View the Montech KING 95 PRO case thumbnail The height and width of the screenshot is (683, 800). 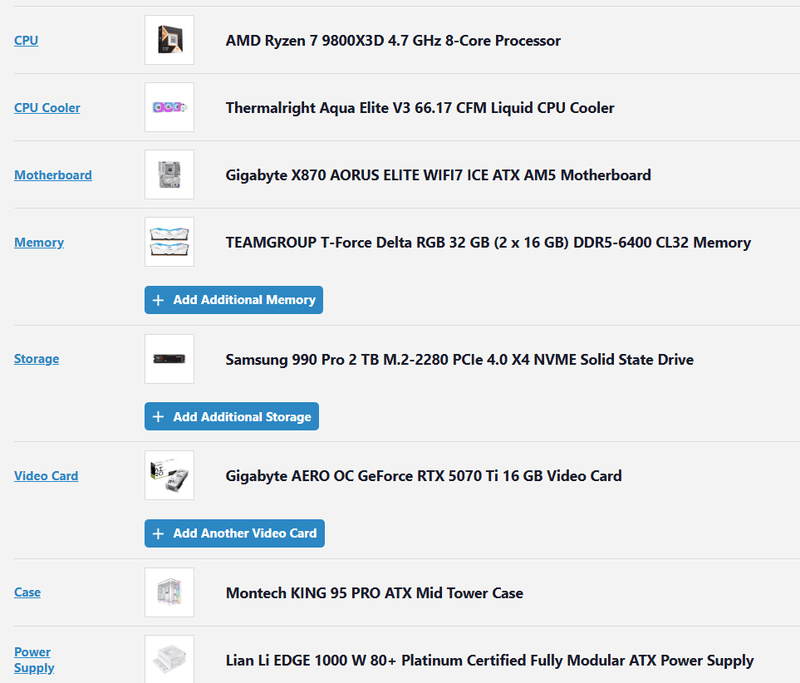(169, 592)
